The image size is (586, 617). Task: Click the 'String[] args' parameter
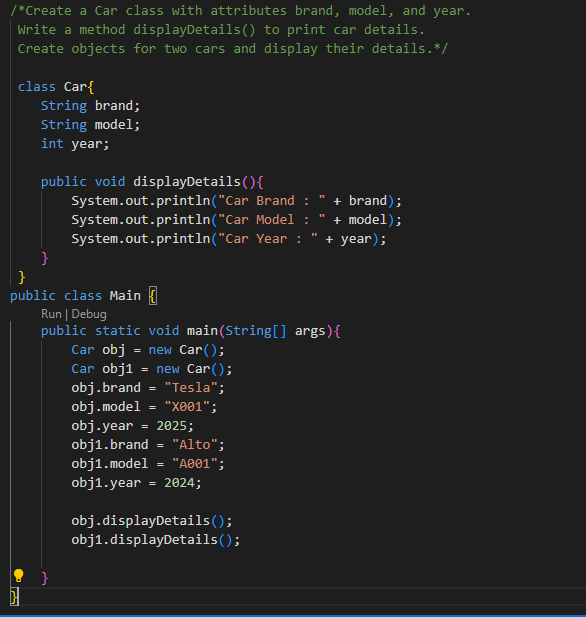click(275, 331)
